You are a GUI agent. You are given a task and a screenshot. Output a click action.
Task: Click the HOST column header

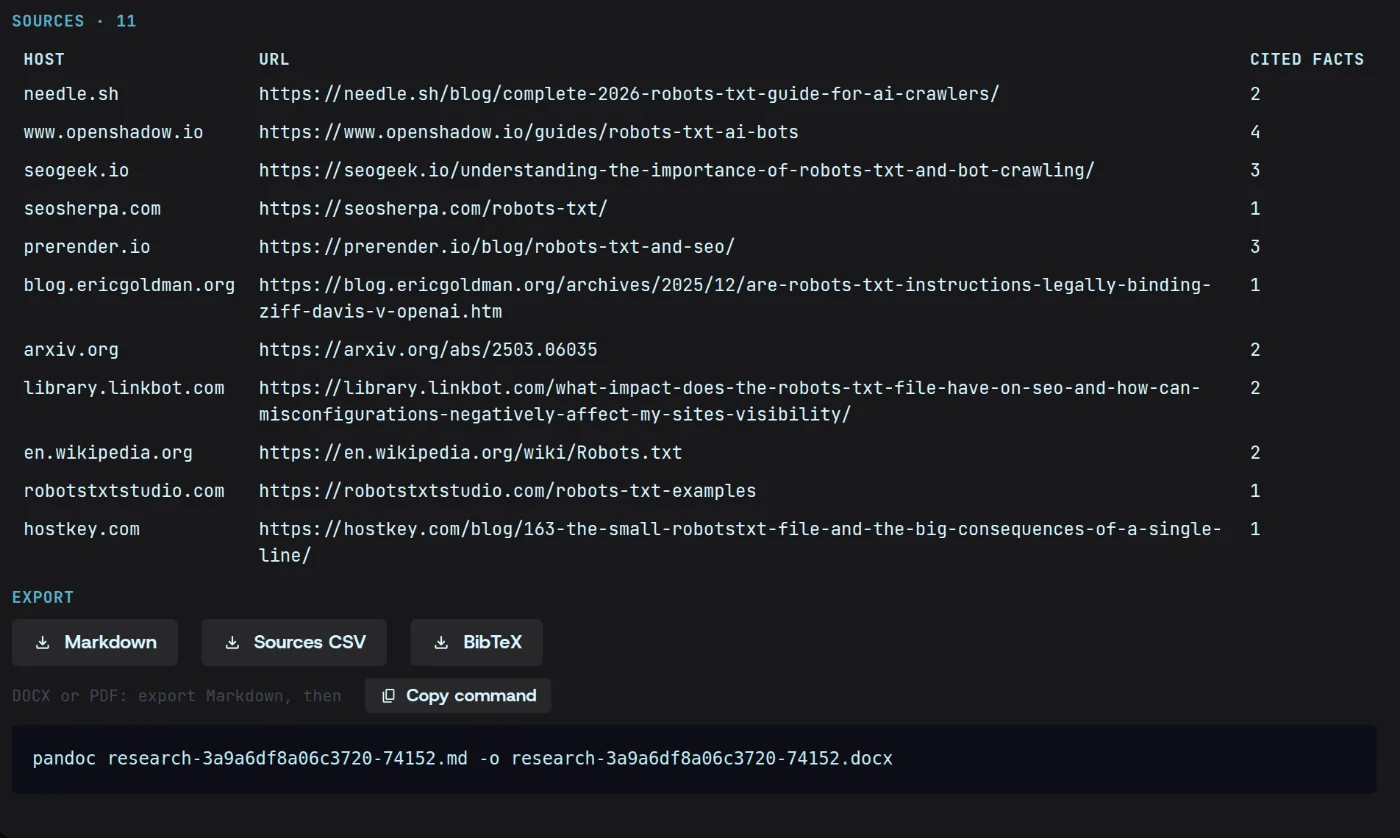[x=44, y=59]
